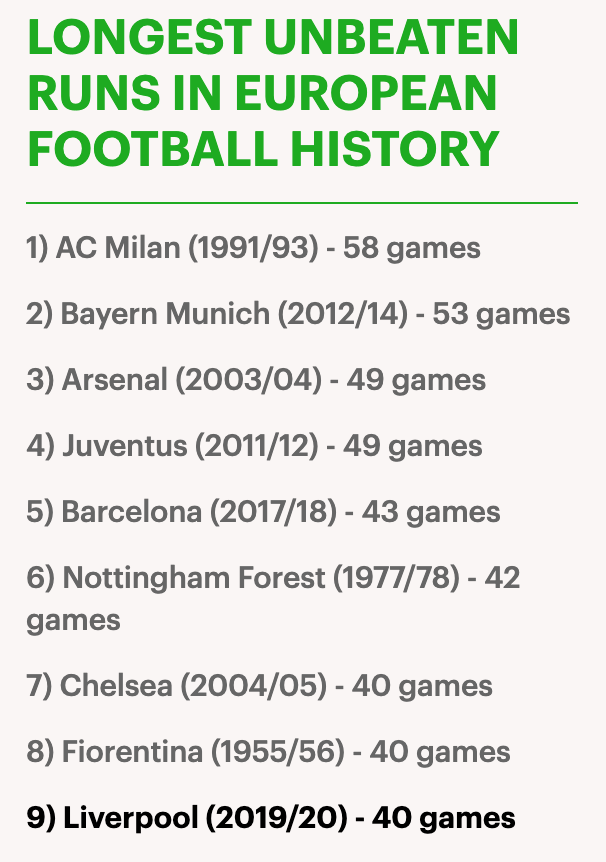Click the Fiorentina 1955/56 entry
Screen dimensions: 606x862
pyautogui.click(x=268, y=753)
